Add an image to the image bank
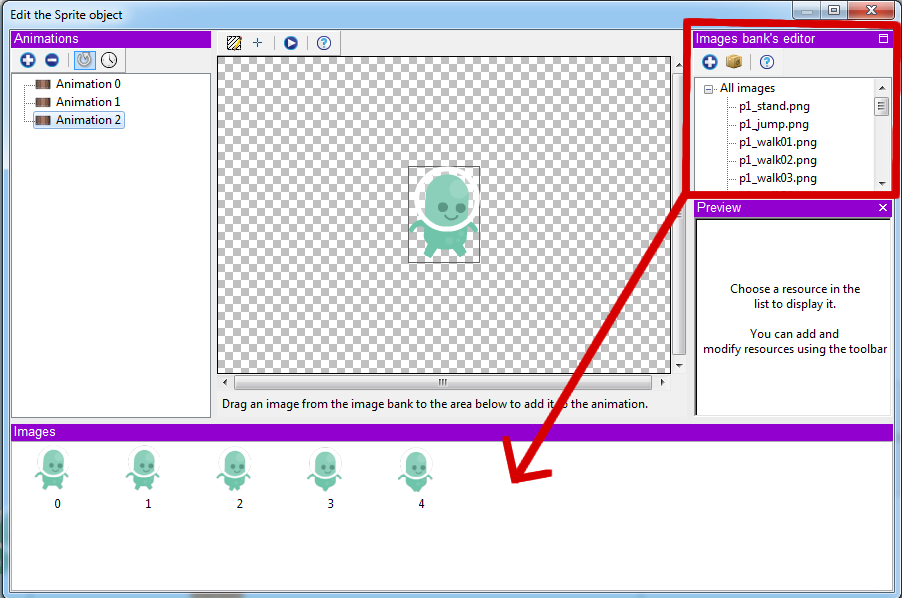This screenshot has width=902, height=598. point(710,62)
